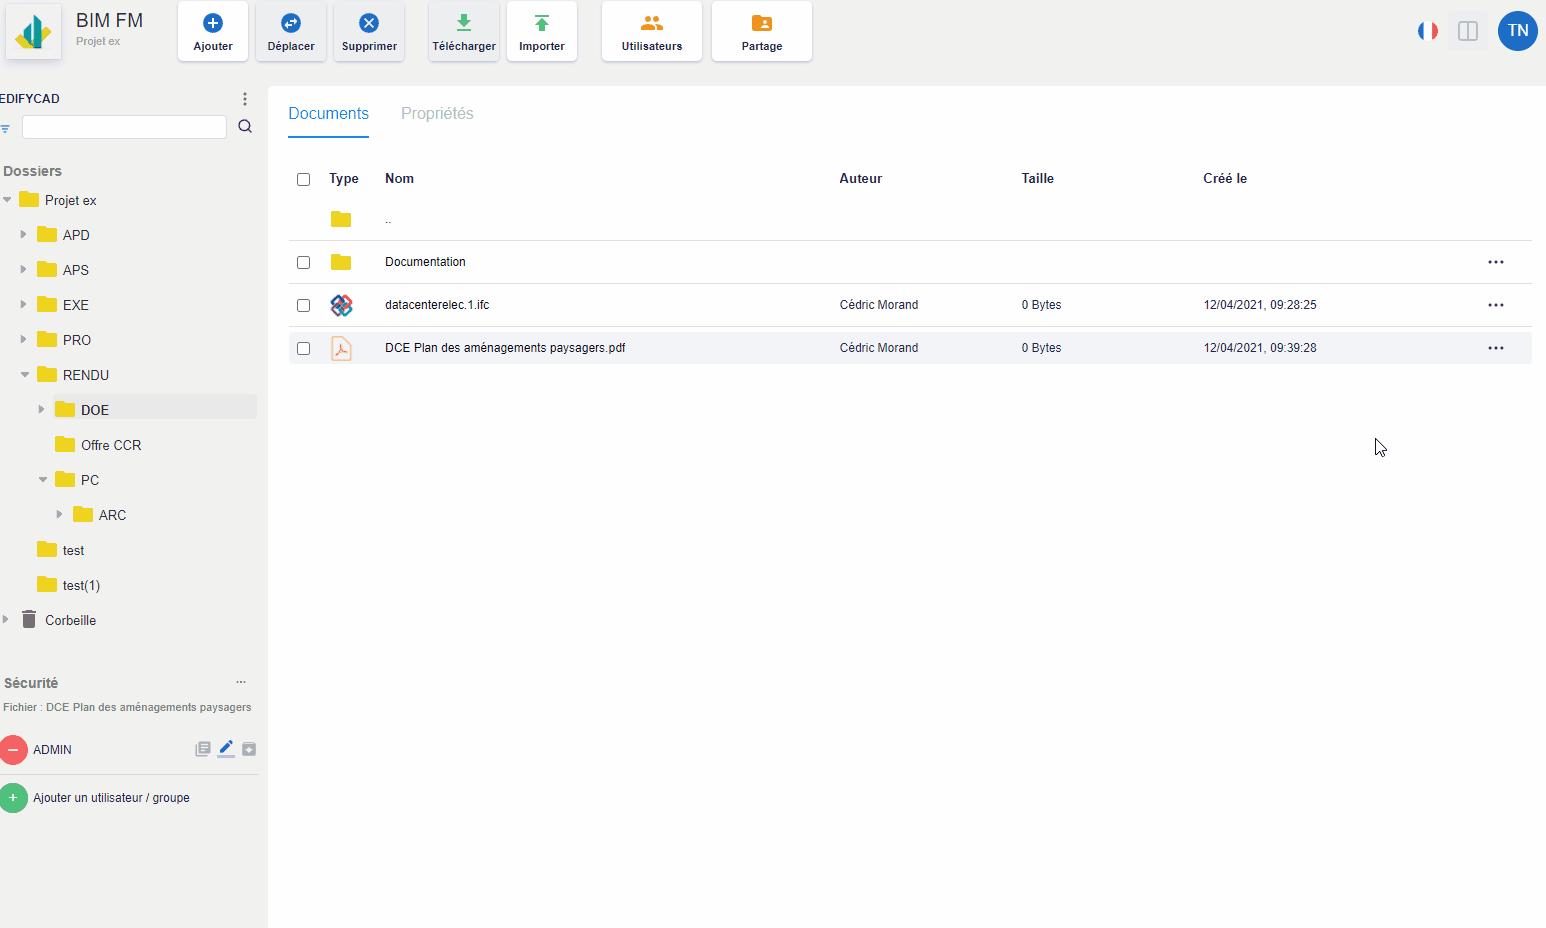This screenshot has width=1546, height=928.
Task: Click the Déplacer move icon
Action: tap(291, 23)
